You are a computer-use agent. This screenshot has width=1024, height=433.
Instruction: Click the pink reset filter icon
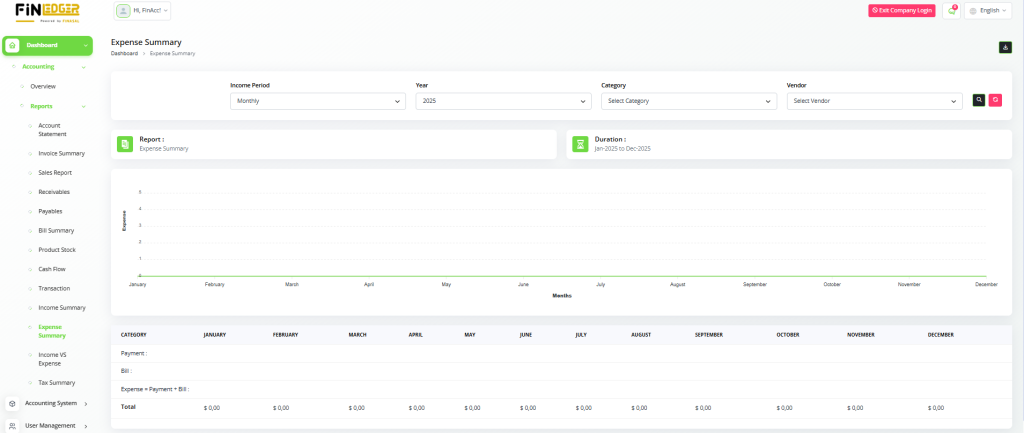[x=995, y=100]
